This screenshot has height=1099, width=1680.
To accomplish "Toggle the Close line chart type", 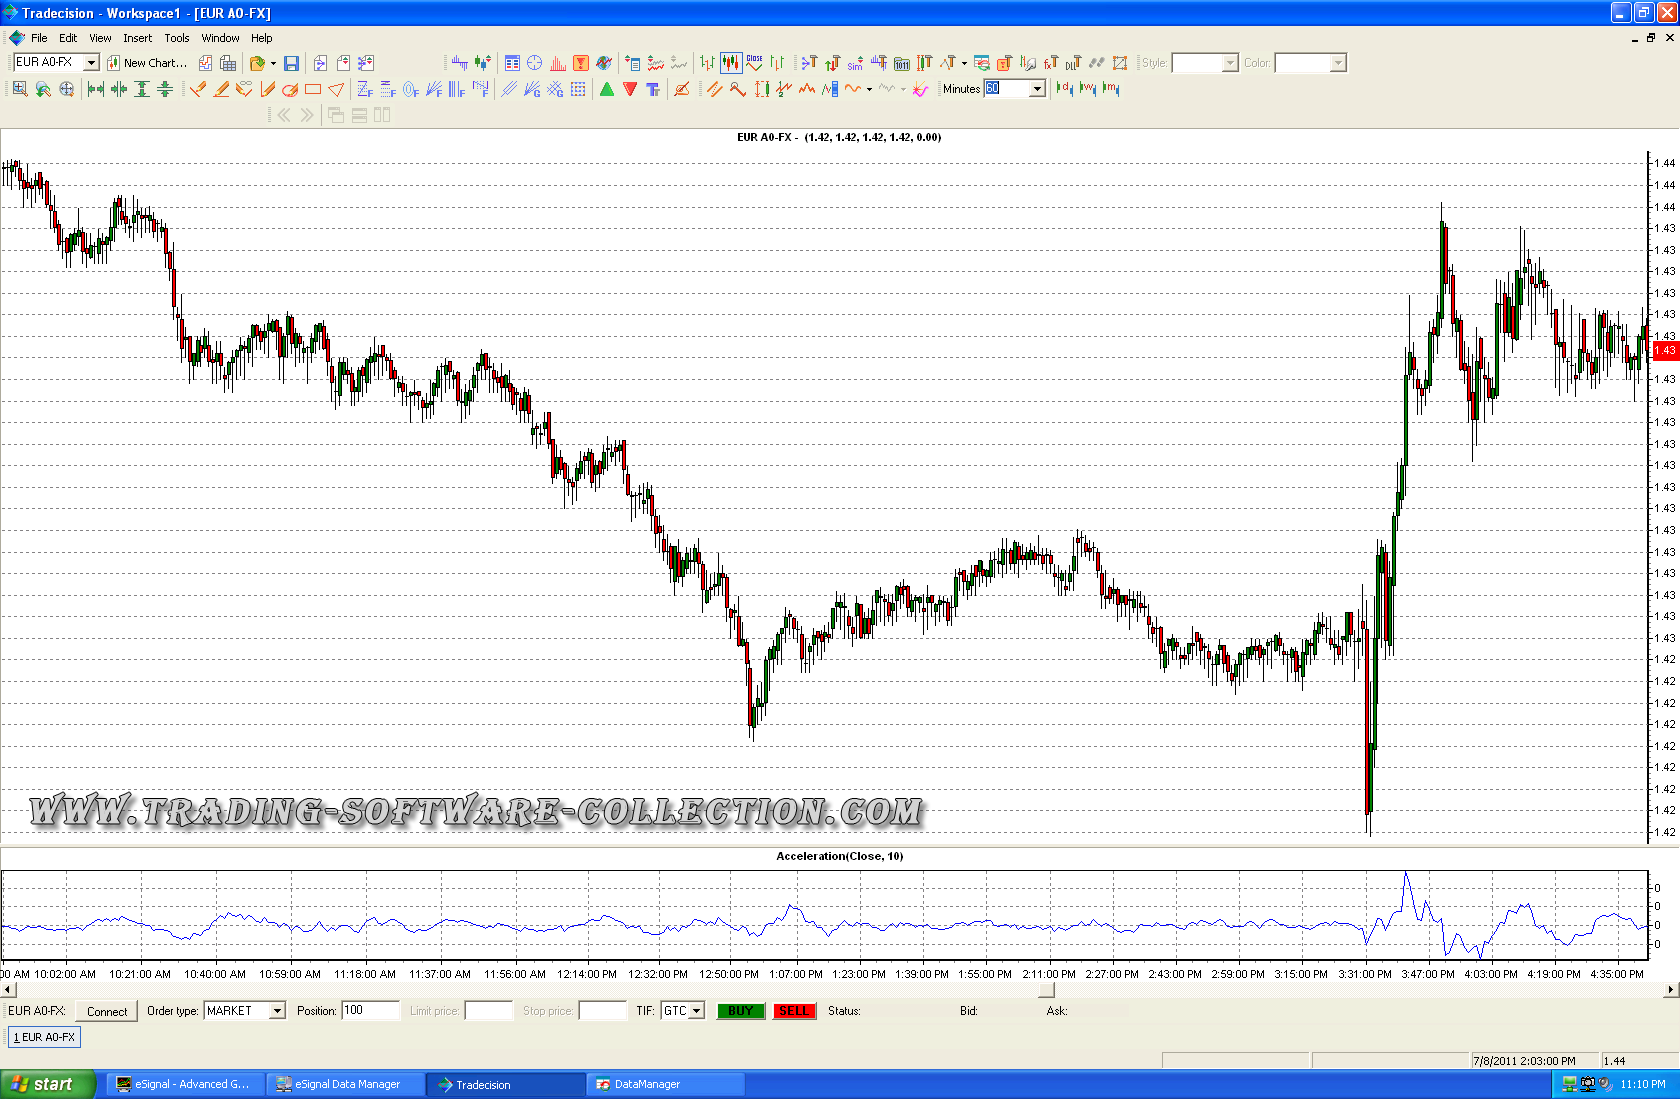I will pos(754,63).
